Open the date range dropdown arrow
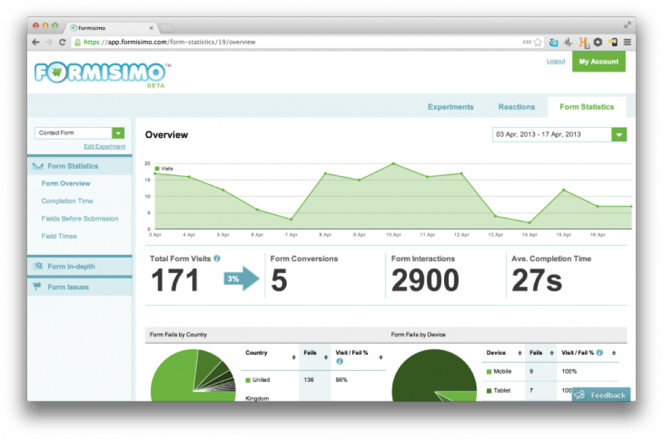This screenshot has width=663, height=439. 619,135
